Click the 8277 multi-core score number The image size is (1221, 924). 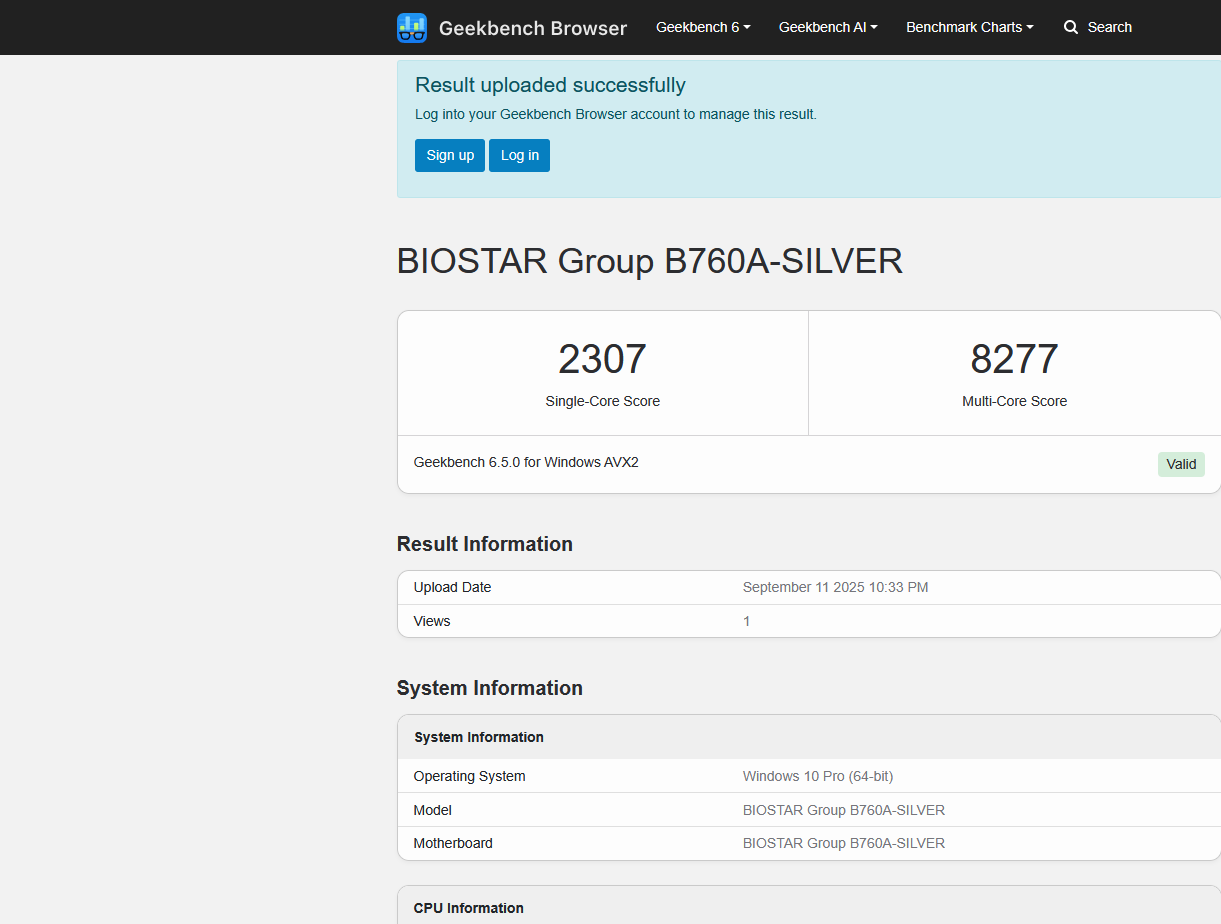(1014, 360)
